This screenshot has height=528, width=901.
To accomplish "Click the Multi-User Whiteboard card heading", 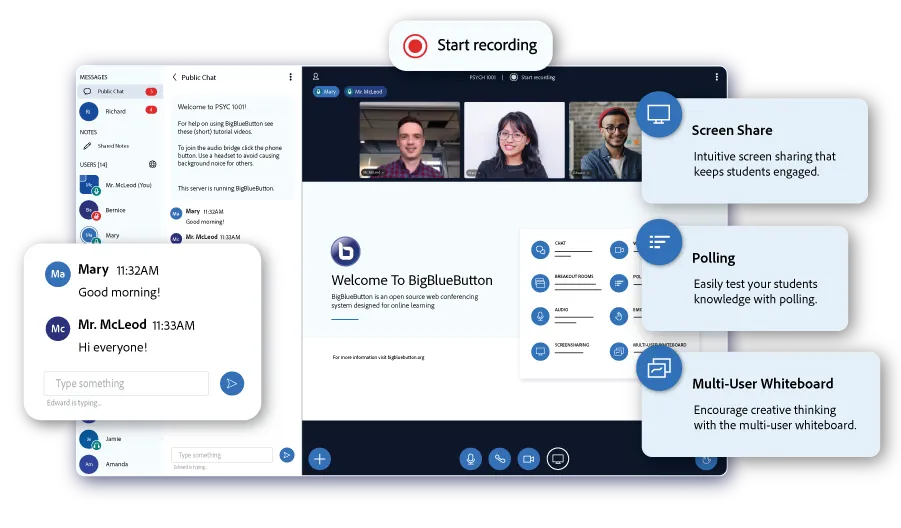I will click(762, 384).
